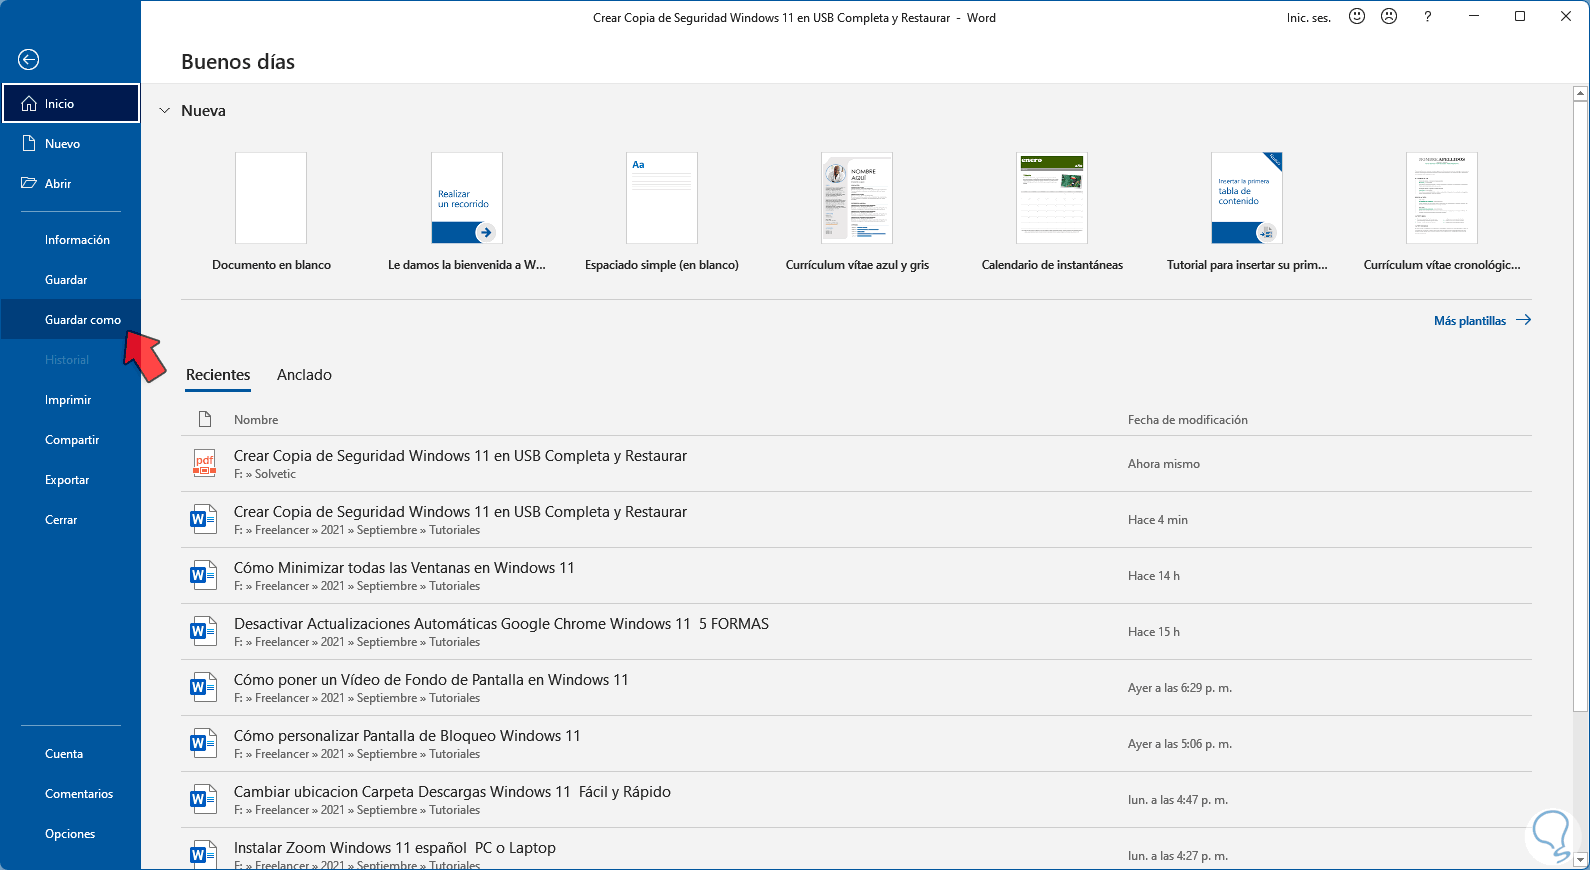Create a Documento en blanco
This screenshot has height=870, width=1590.
tap(271, 212)
